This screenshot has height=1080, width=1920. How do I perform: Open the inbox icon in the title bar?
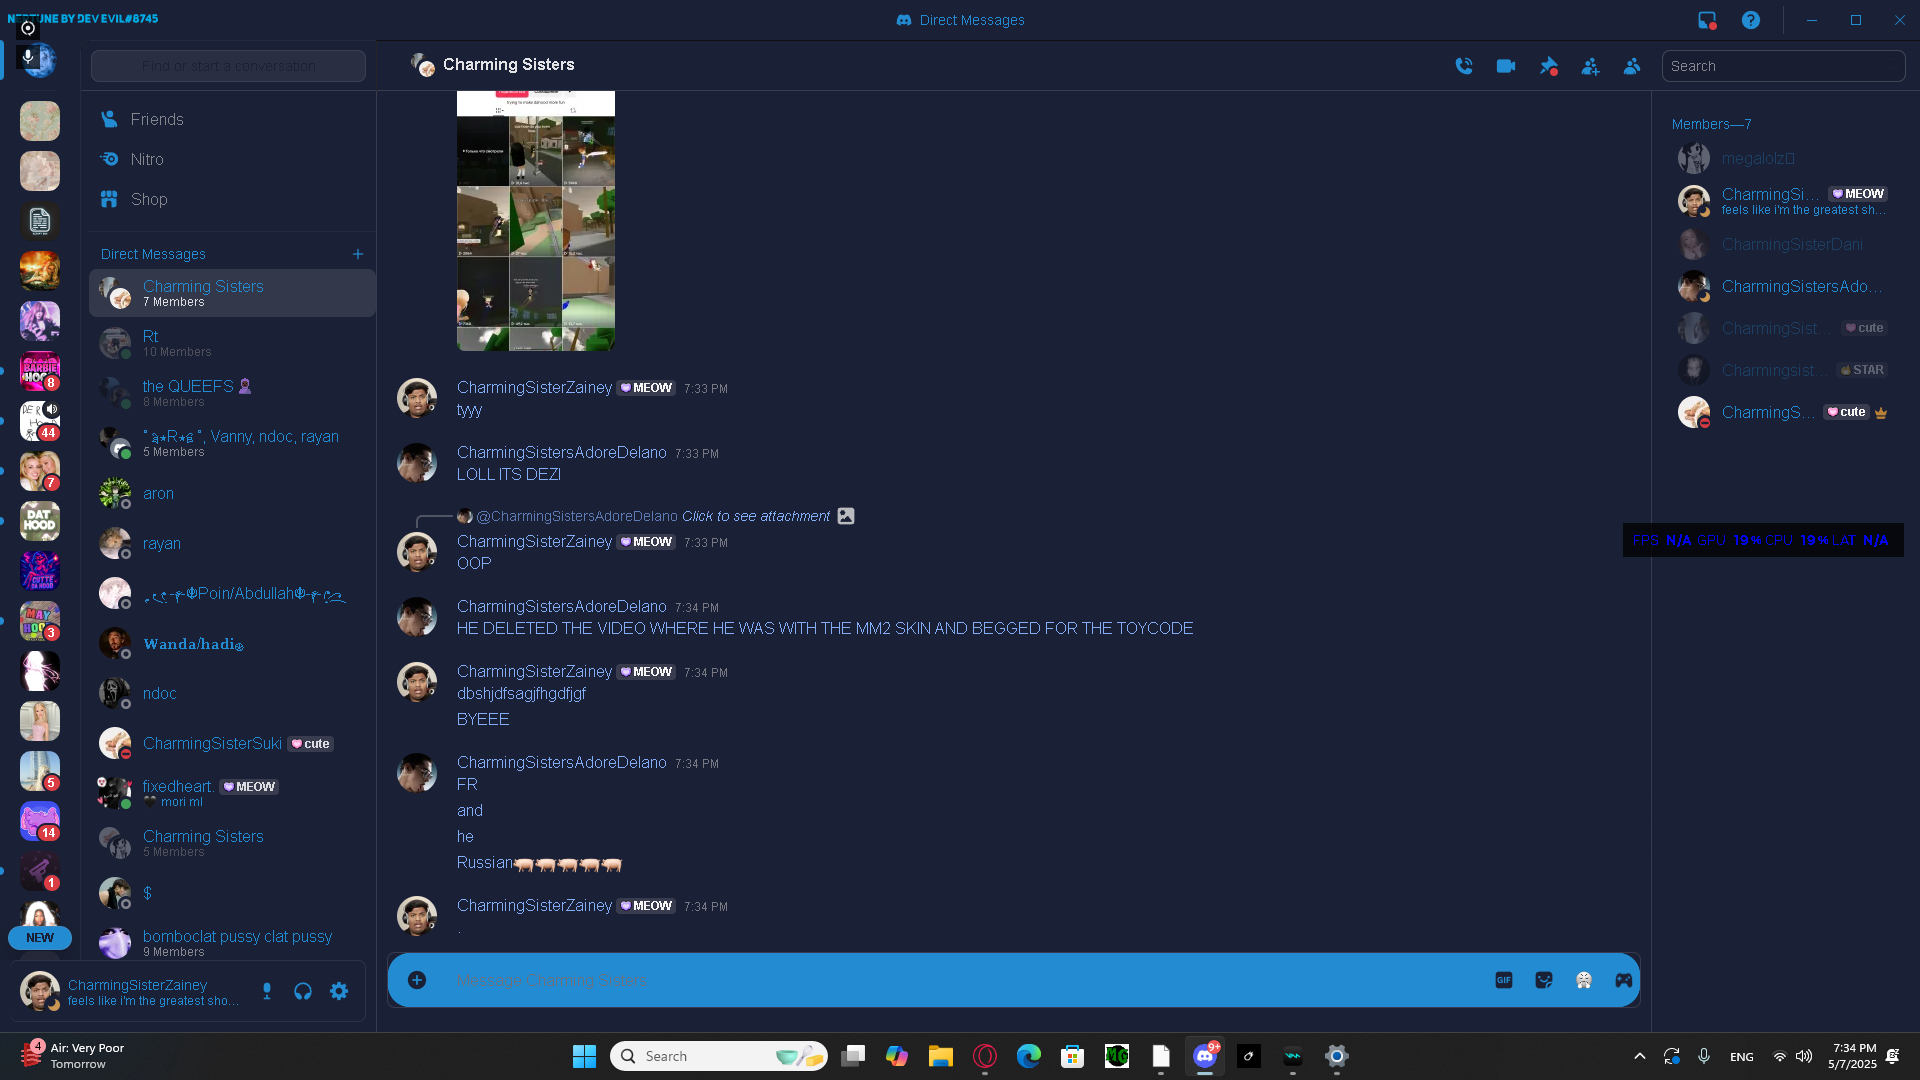[x=1707, y=20]
